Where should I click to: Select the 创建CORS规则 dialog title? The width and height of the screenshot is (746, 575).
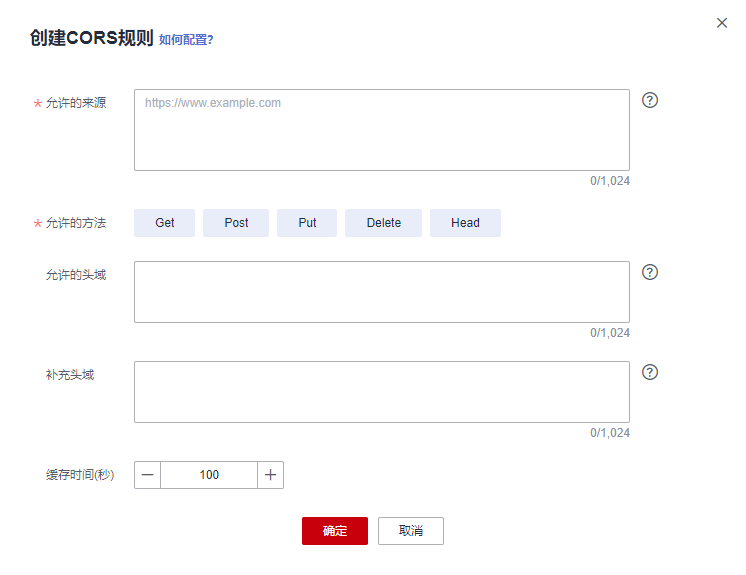[92, 38]
